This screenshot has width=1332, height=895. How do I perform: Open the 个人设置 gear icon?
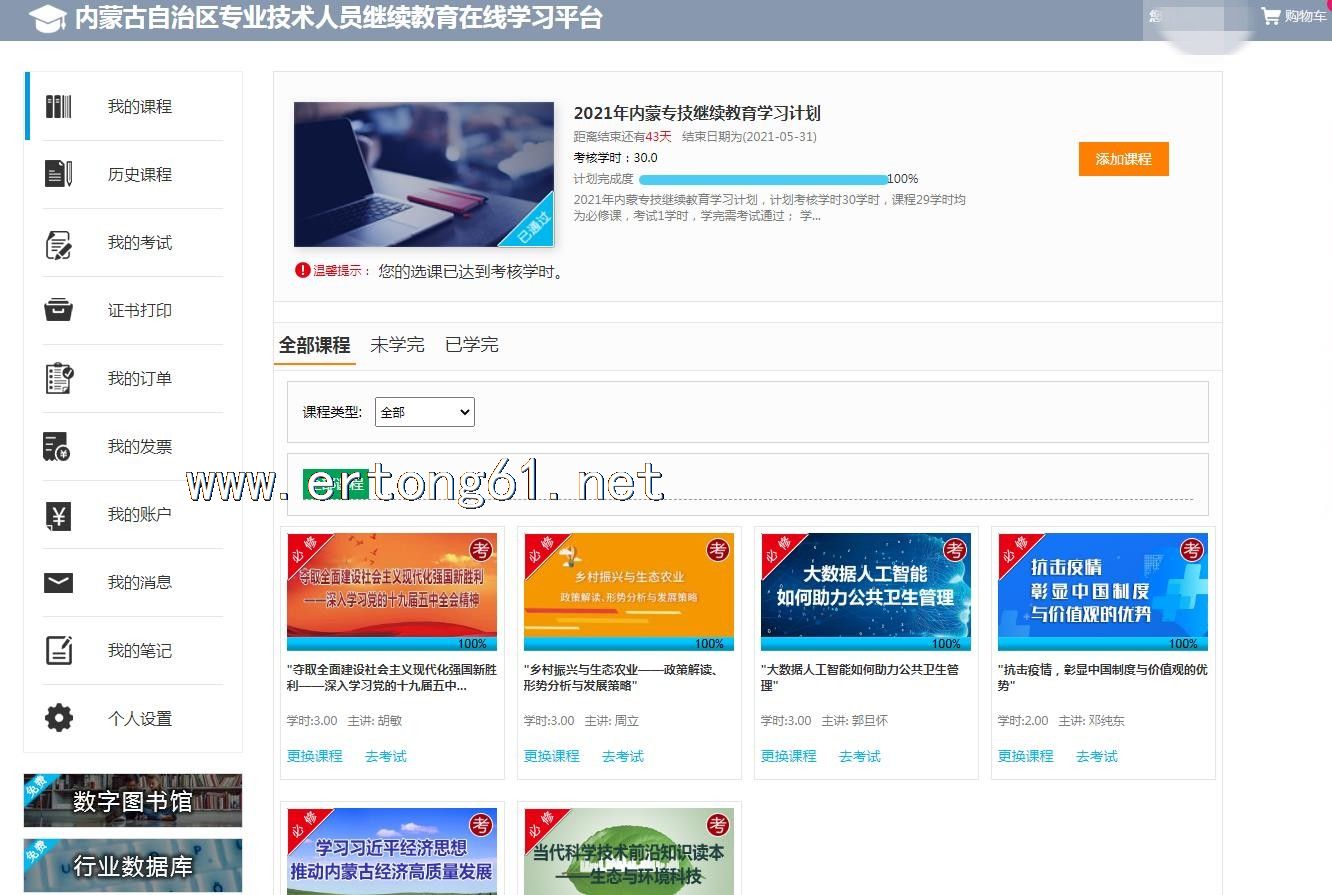(59, 718)
